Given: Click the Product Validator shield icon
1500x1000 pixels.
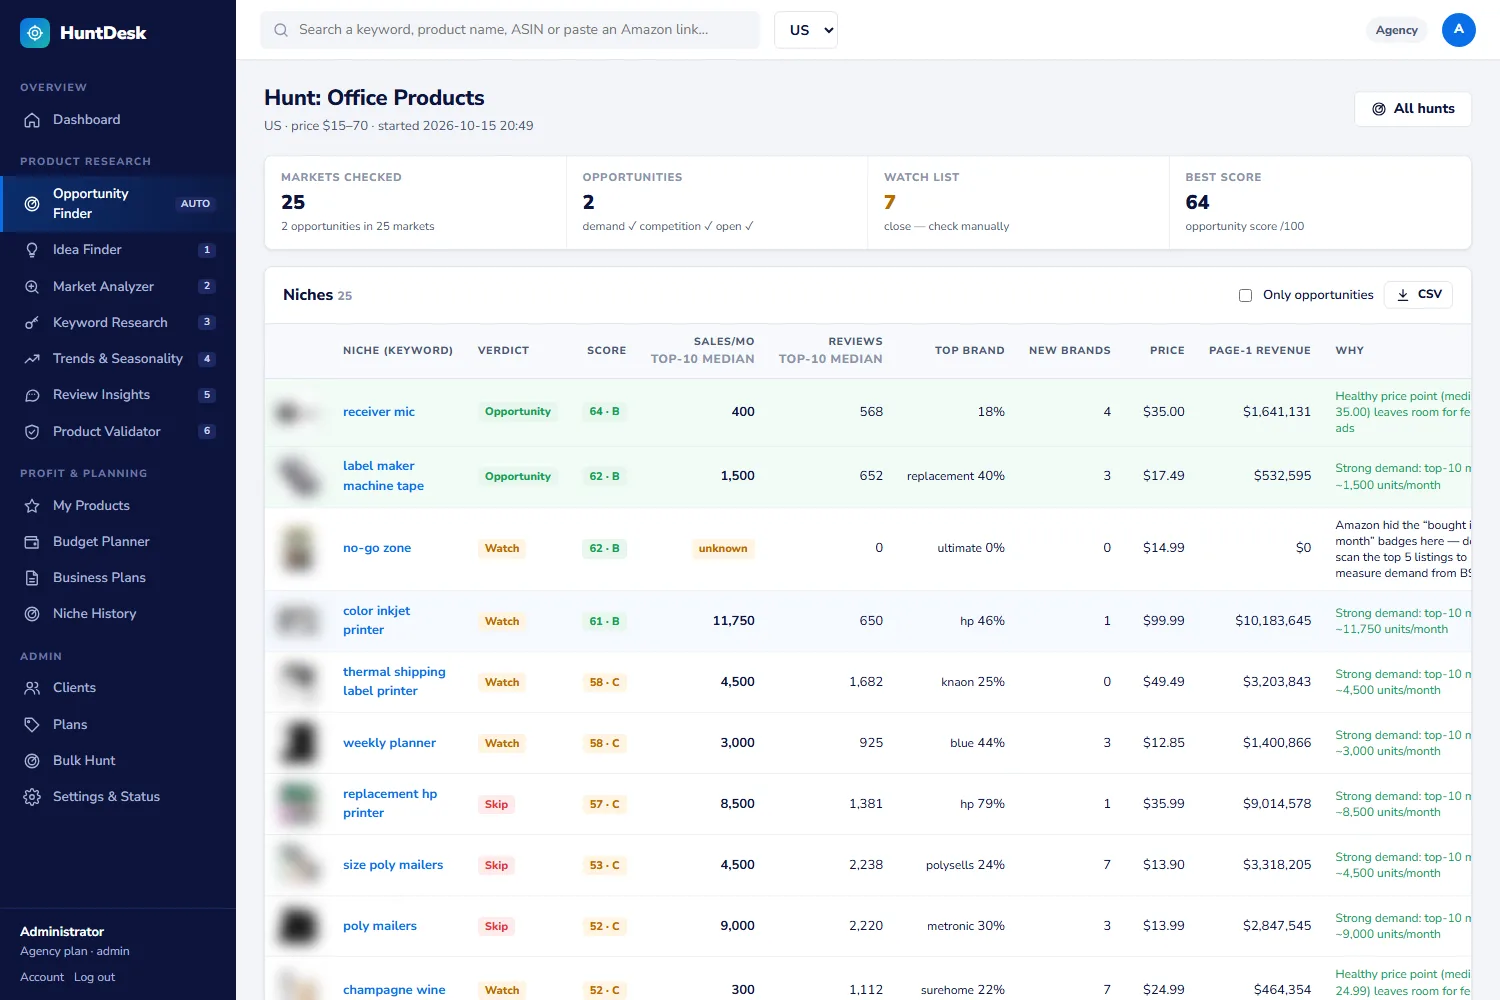Looking at the screenshot, I should (32, 432).
